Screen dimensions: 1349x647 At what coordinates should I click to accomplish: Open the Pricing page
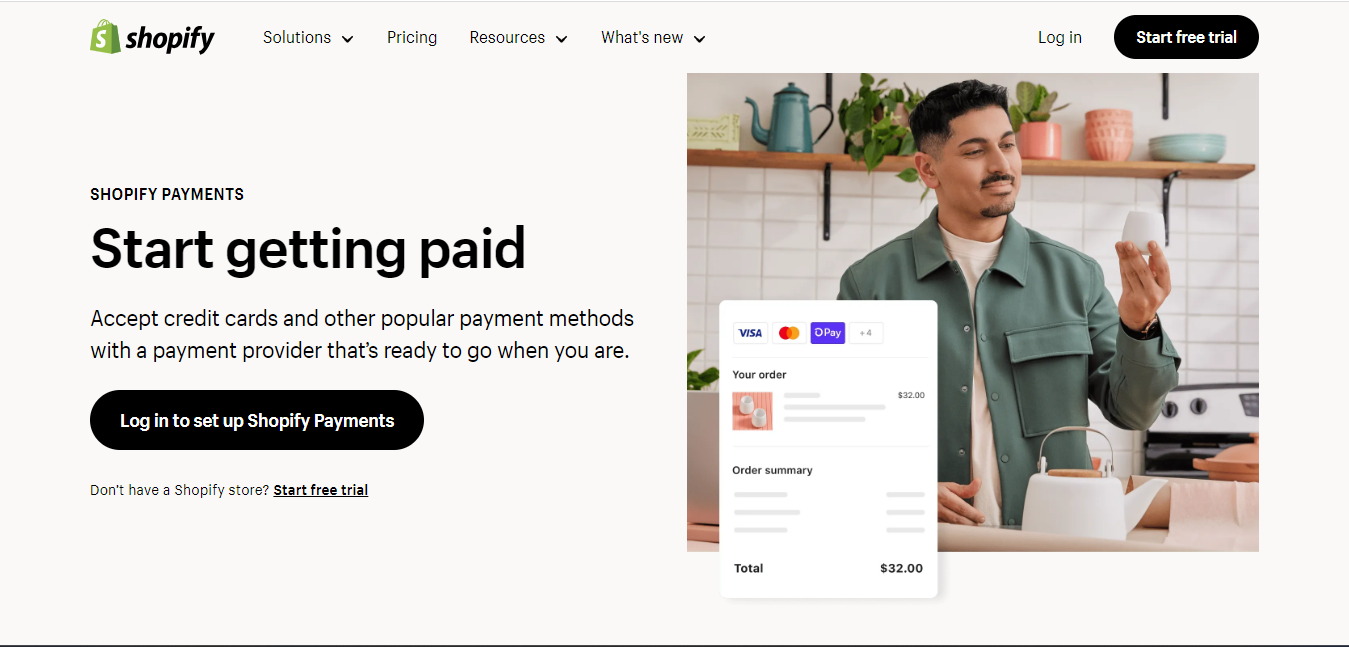(412, 37)
